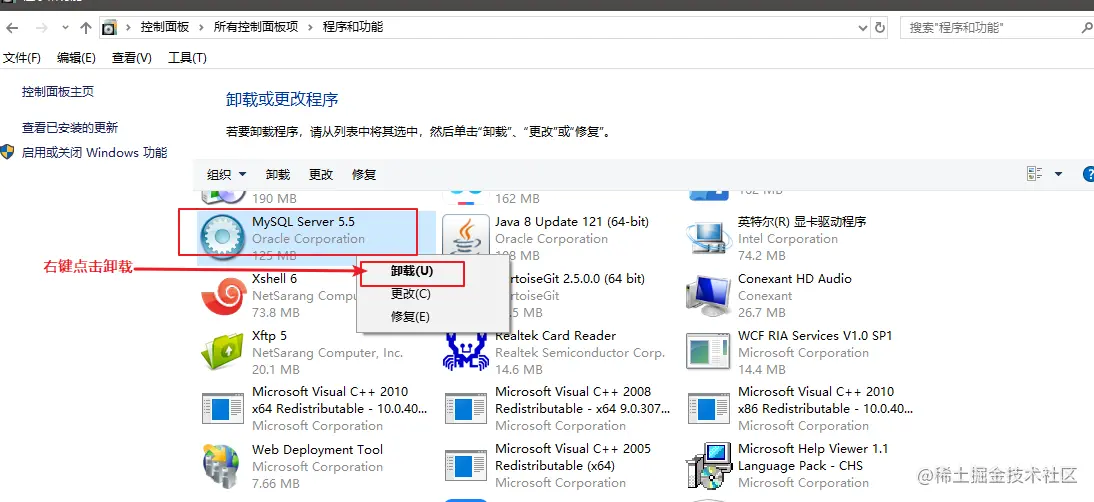
Task: Expand the 组织 dropdown menu
Action: click(227, 174)
